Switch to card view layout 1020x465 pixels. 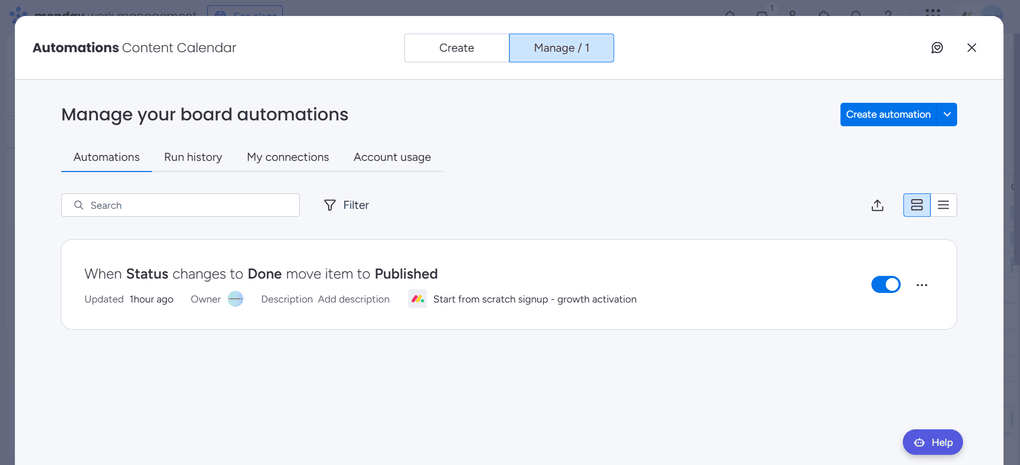click(917, 205)
